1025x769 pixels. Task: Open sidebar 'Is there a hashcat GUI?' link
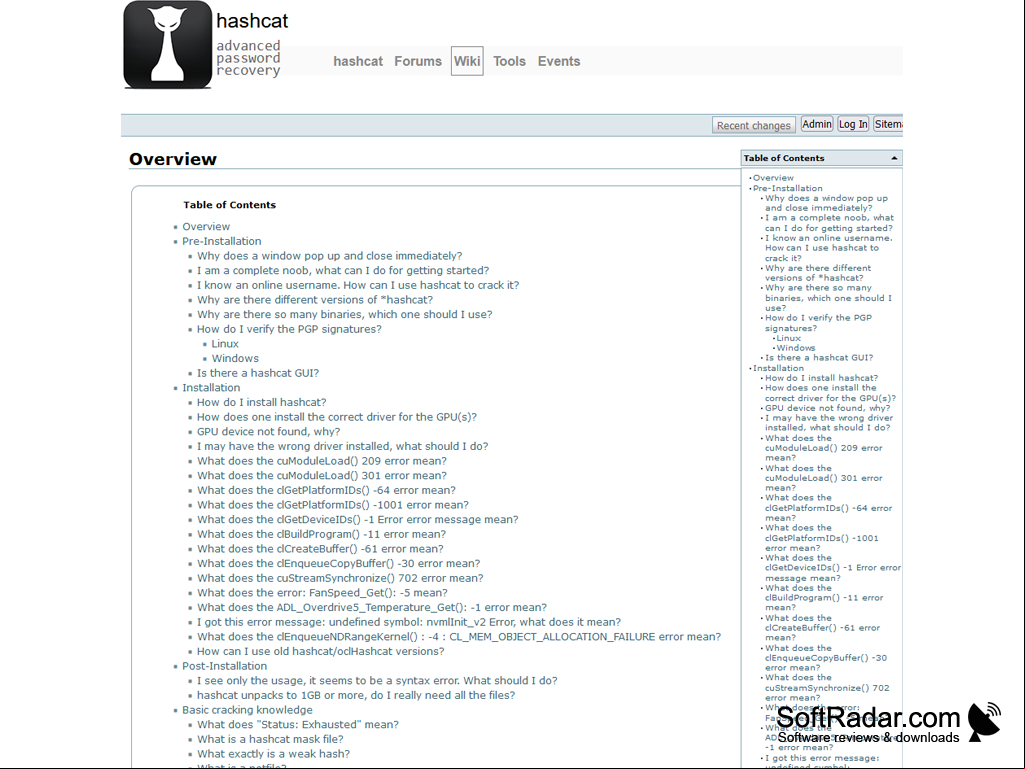click(819, 358)
